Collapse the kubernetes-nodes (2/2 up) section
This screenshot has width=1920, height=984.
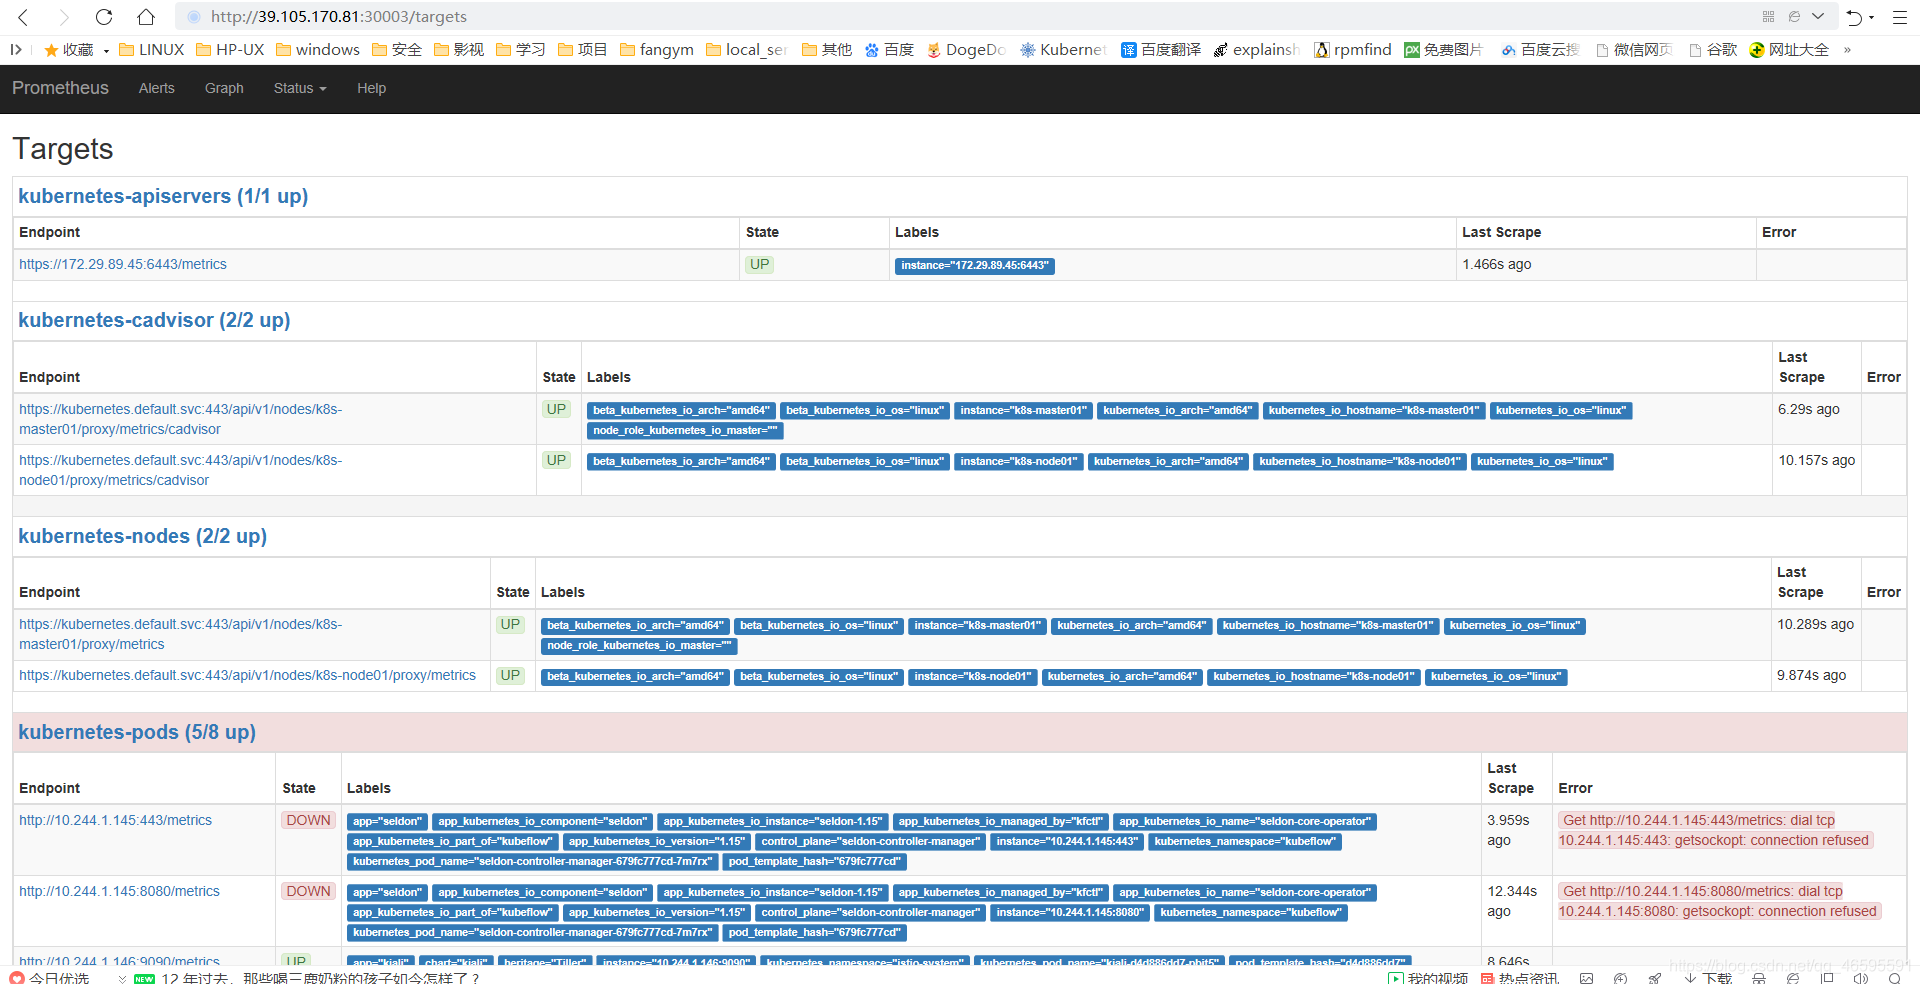(142, 536)
